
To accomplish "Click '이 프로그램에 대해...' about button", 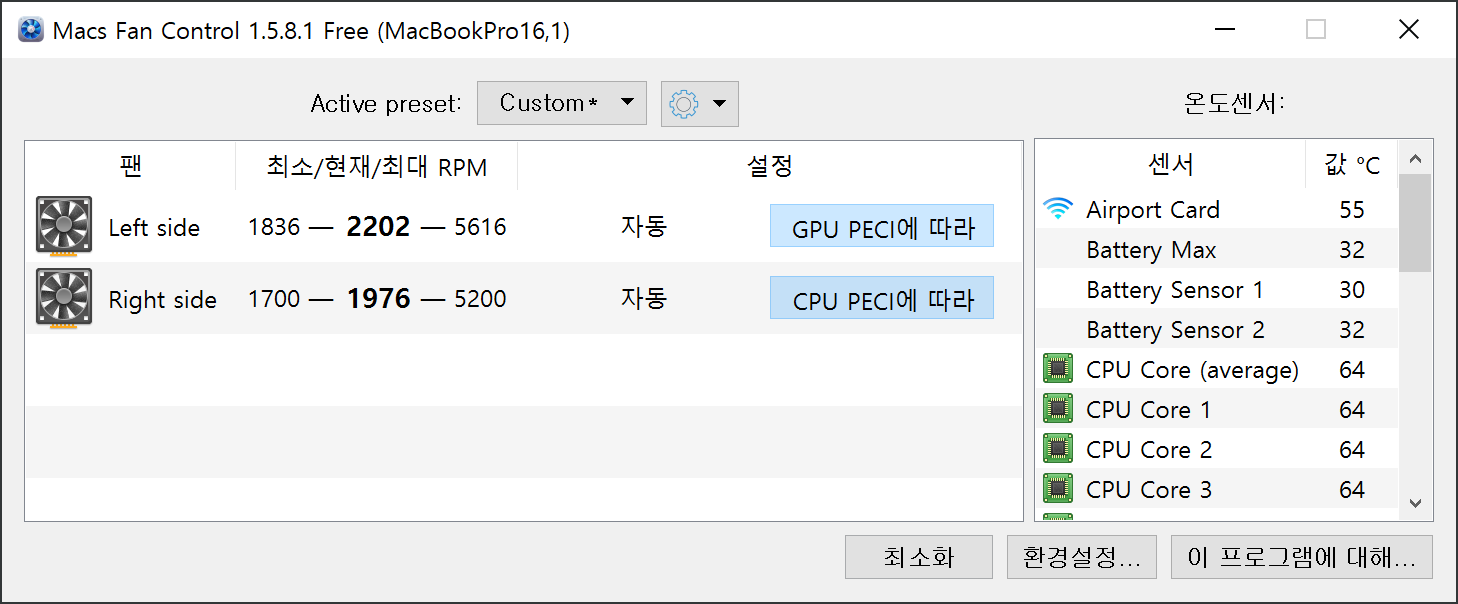I will pos(1302,557).
